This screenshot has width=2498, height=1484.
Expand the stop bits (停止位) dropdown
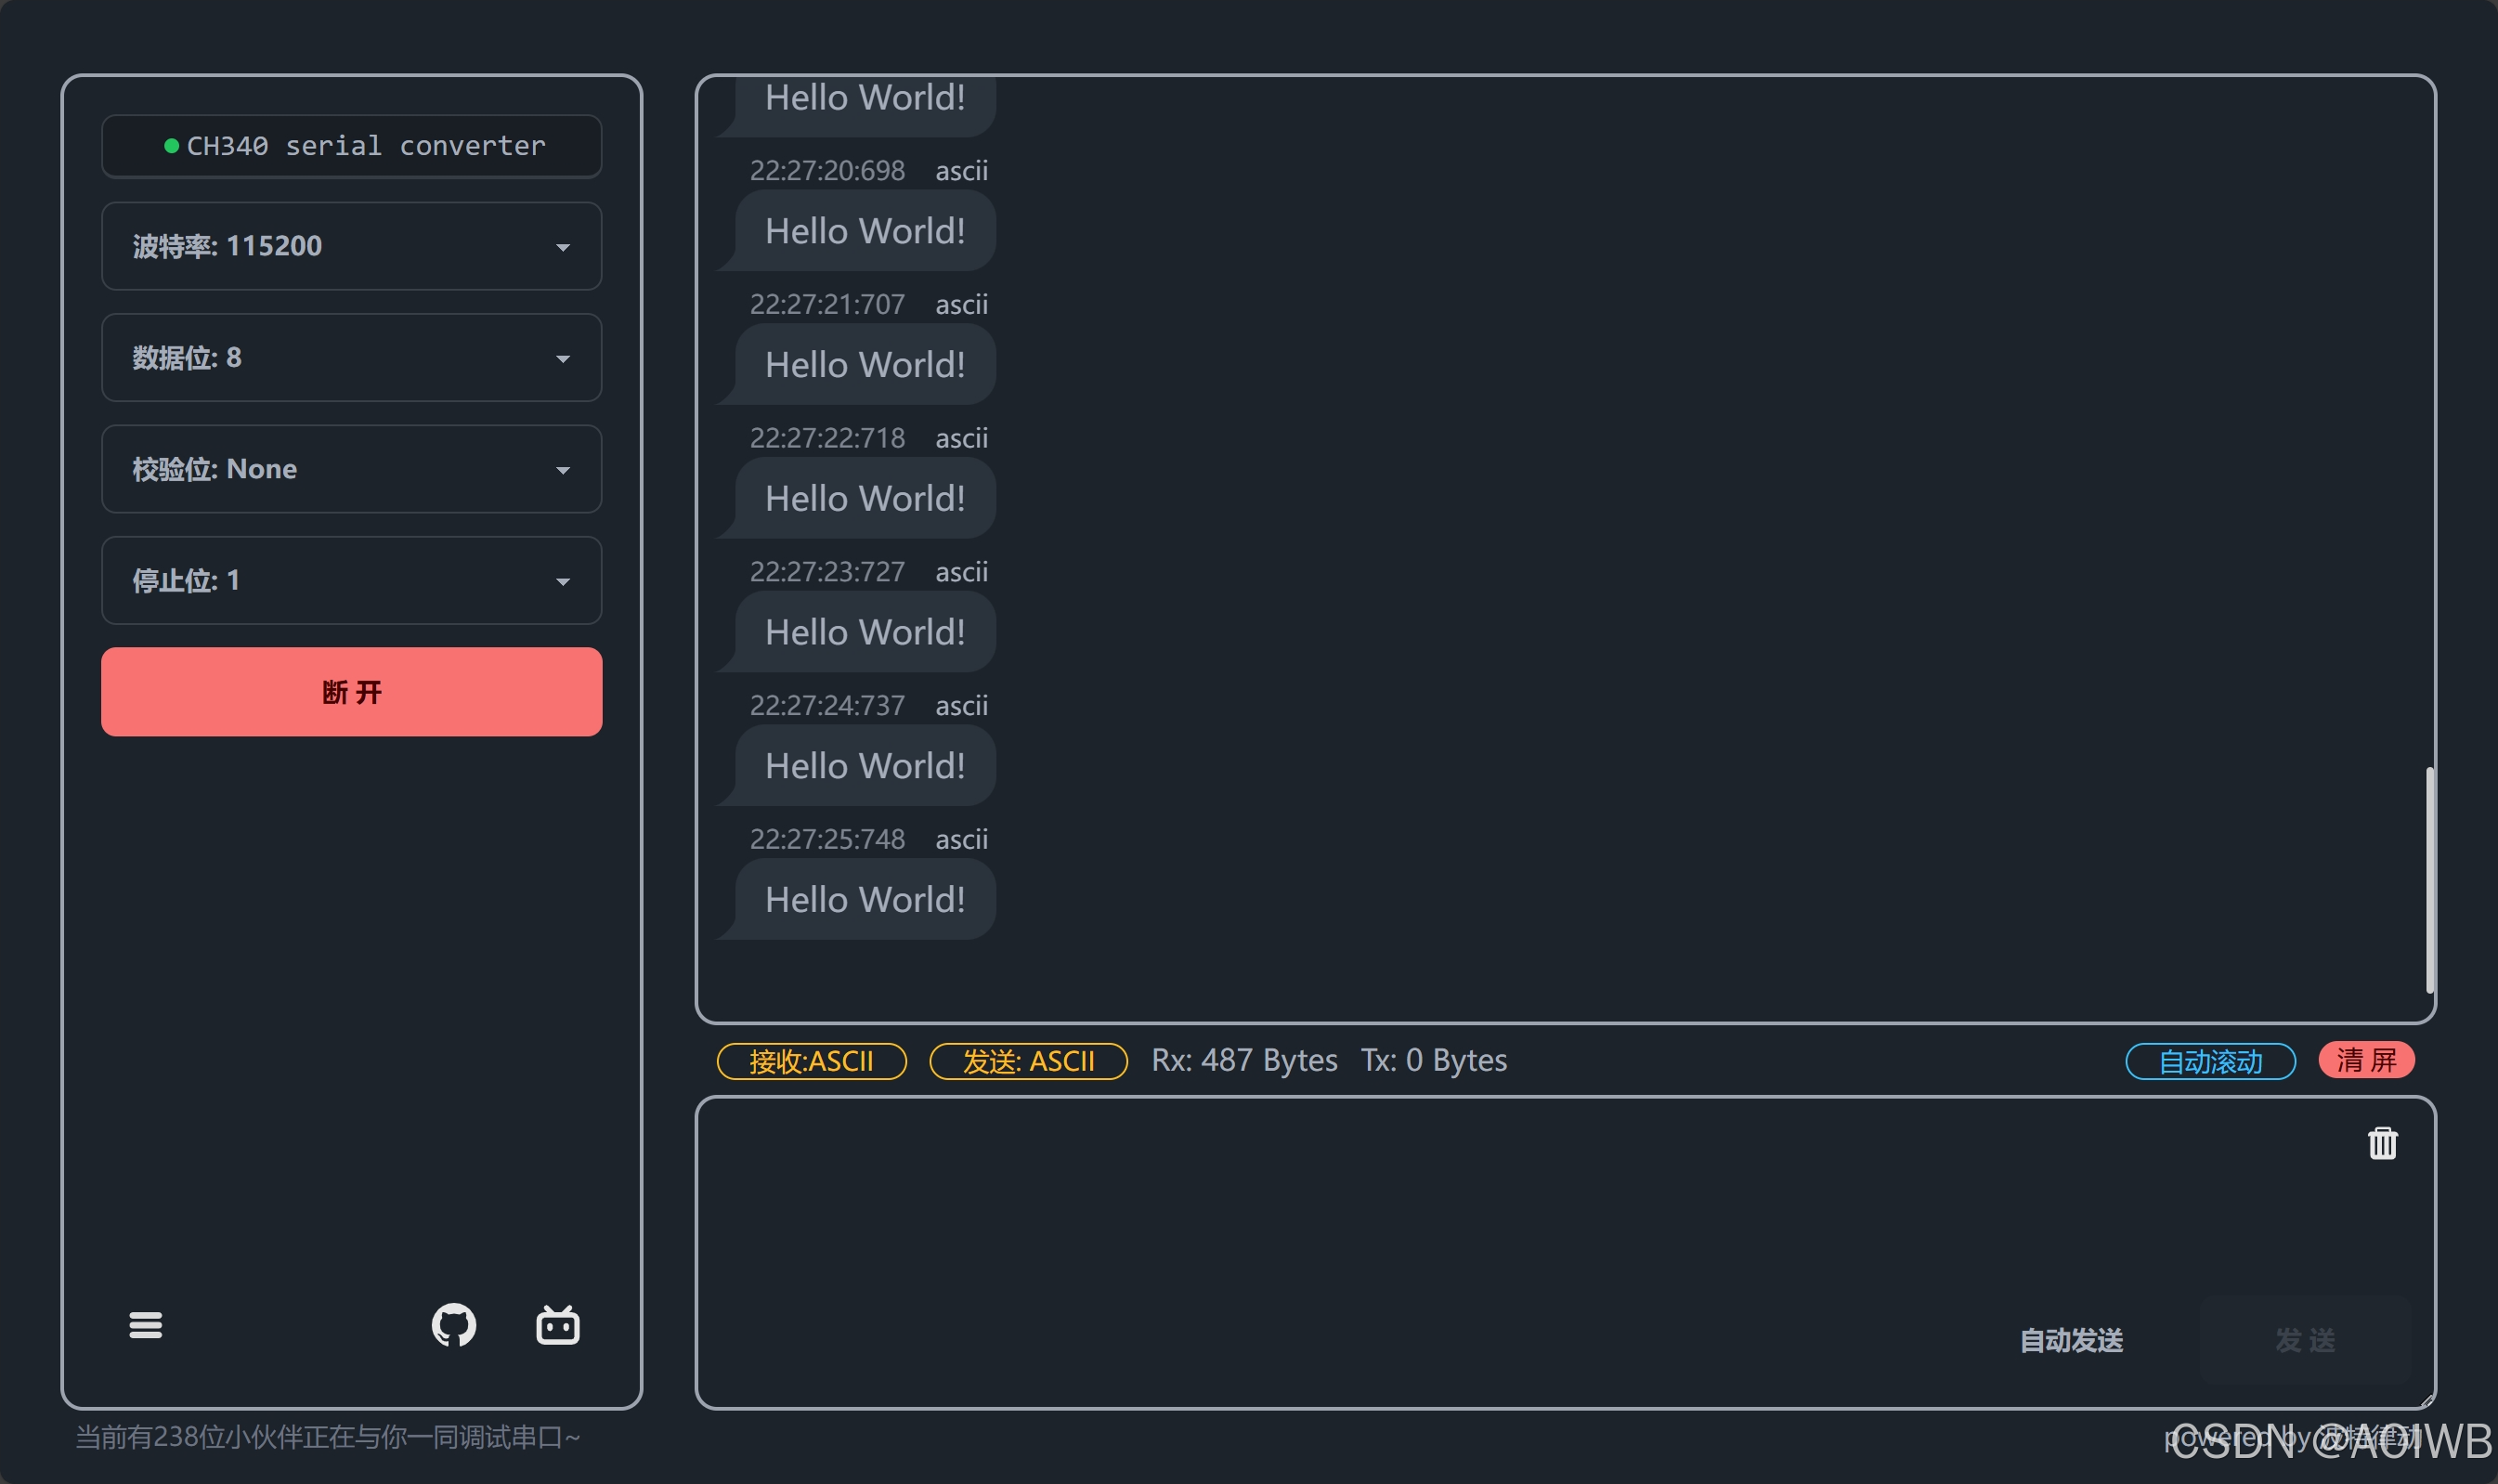pyautogui.click(x=351, y=581)
